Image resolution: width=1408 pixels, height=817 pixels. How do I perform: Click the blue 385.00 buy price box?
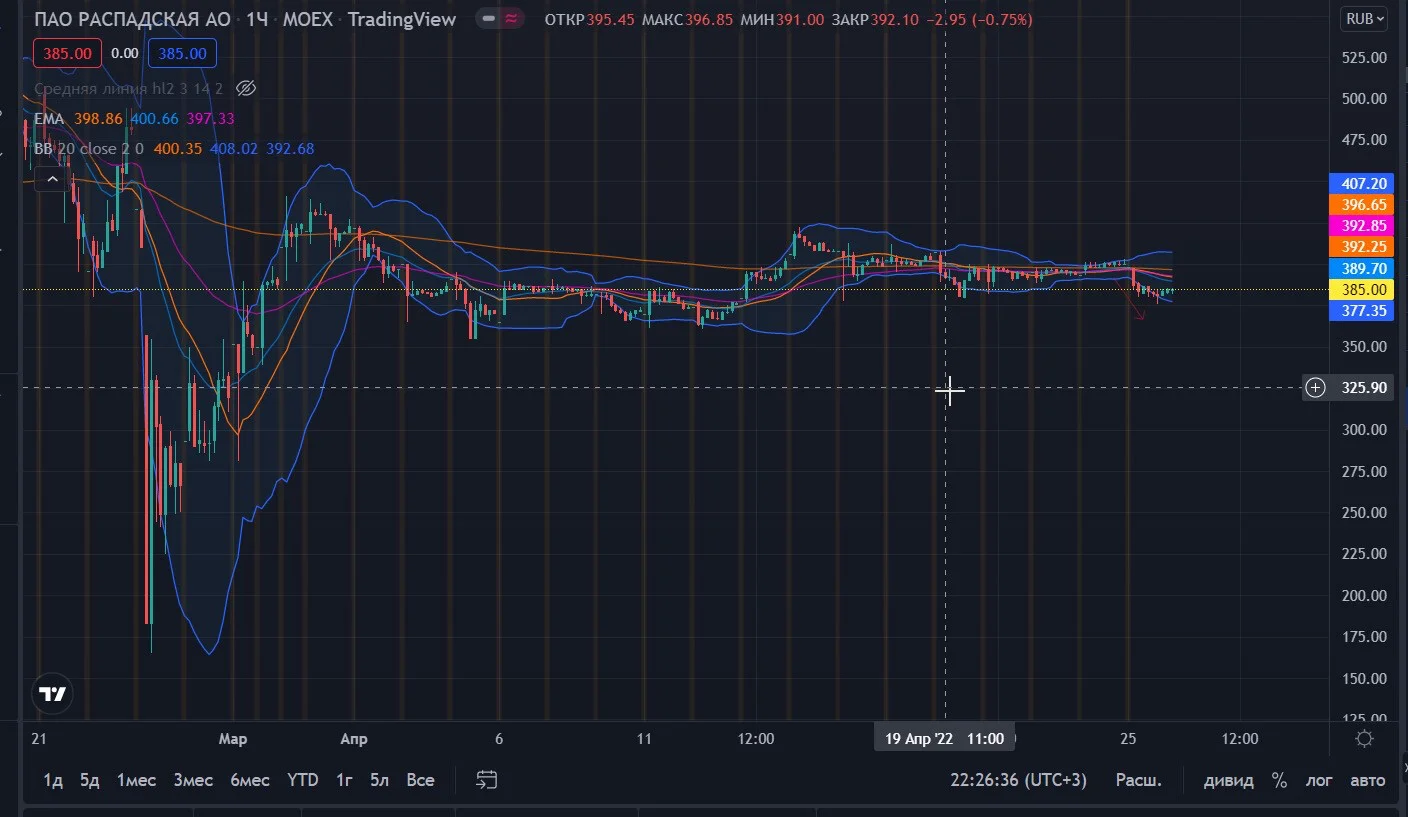[x=182, y=54]
